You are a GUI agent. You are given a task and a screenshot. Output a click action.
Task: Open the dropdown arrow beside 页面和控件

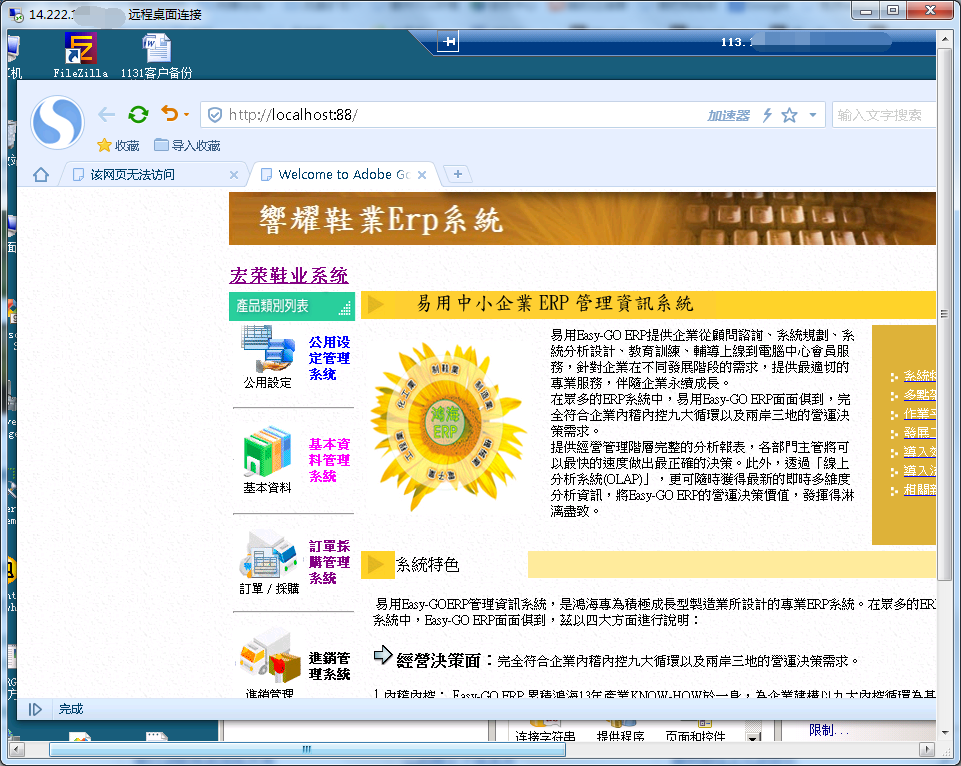click(753, 737)
